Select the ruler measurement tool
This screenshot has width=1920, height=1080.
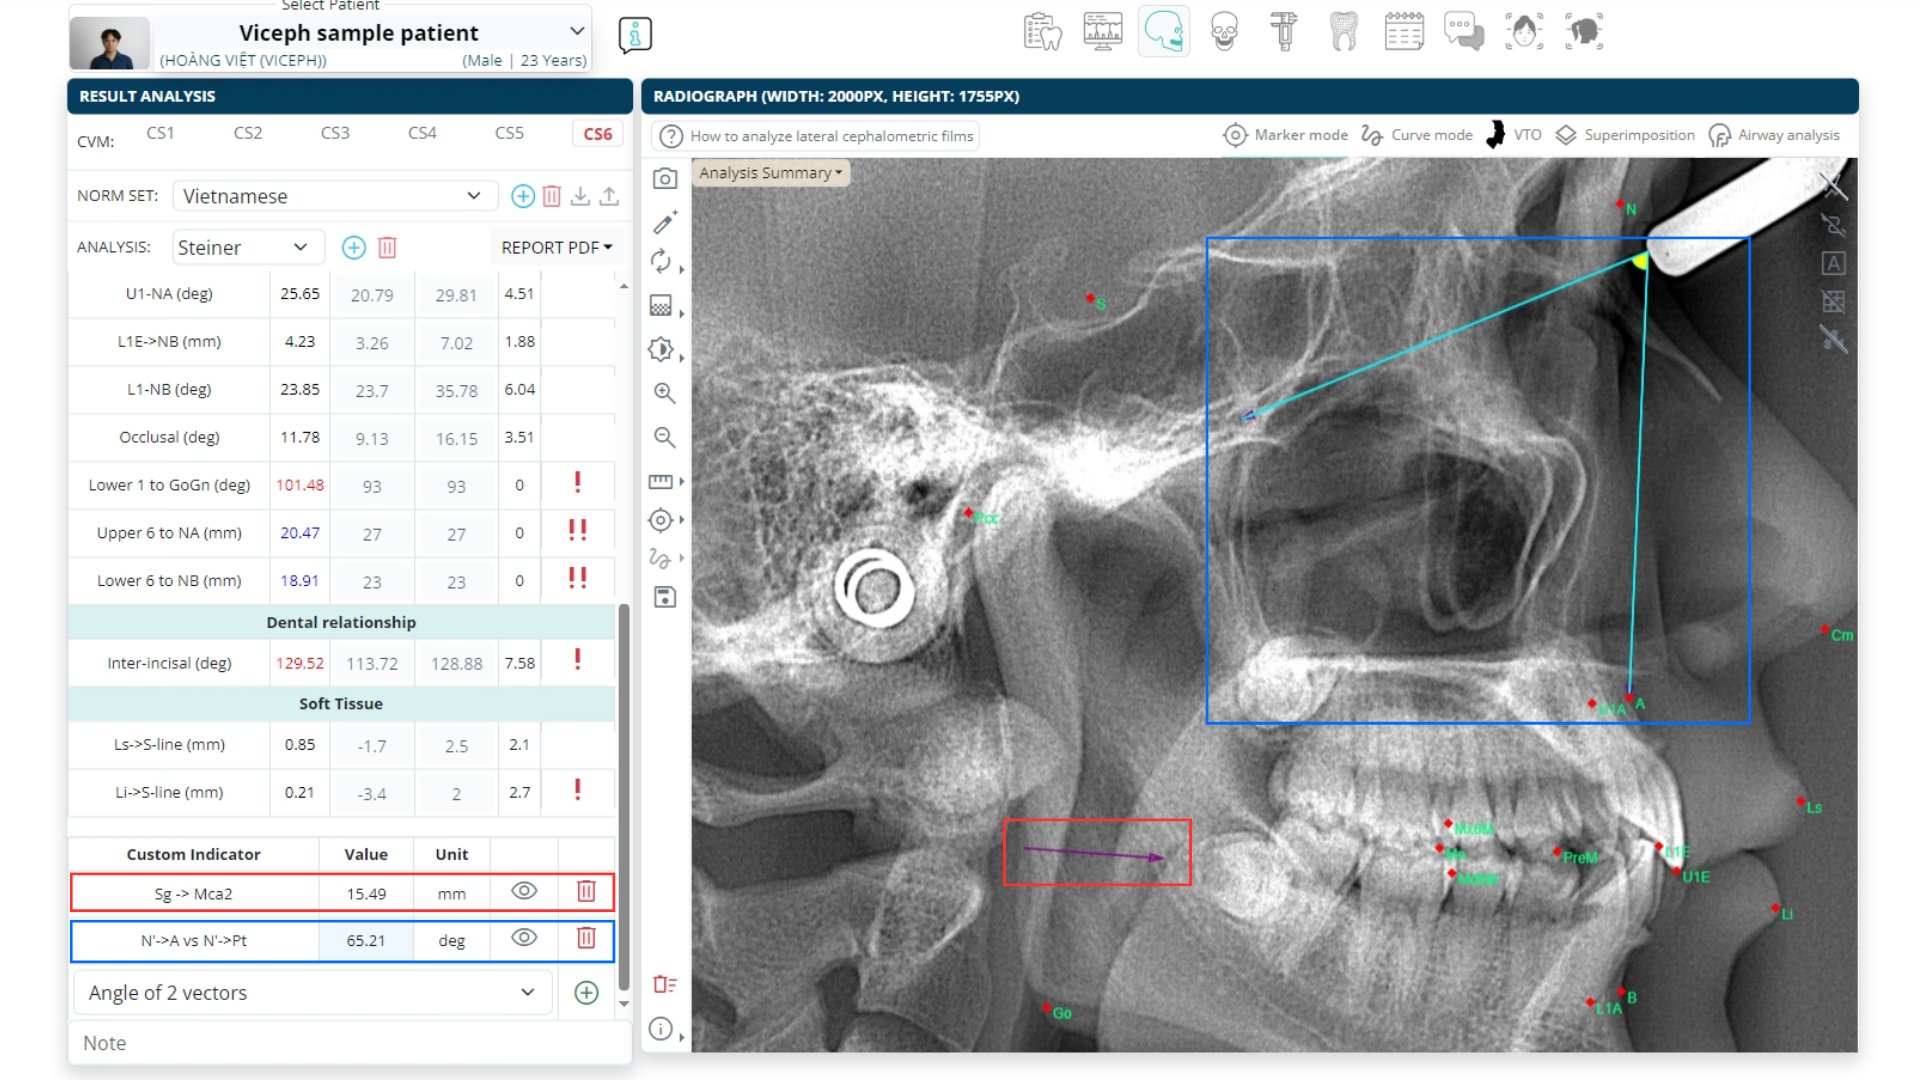[x=661, y=481]
